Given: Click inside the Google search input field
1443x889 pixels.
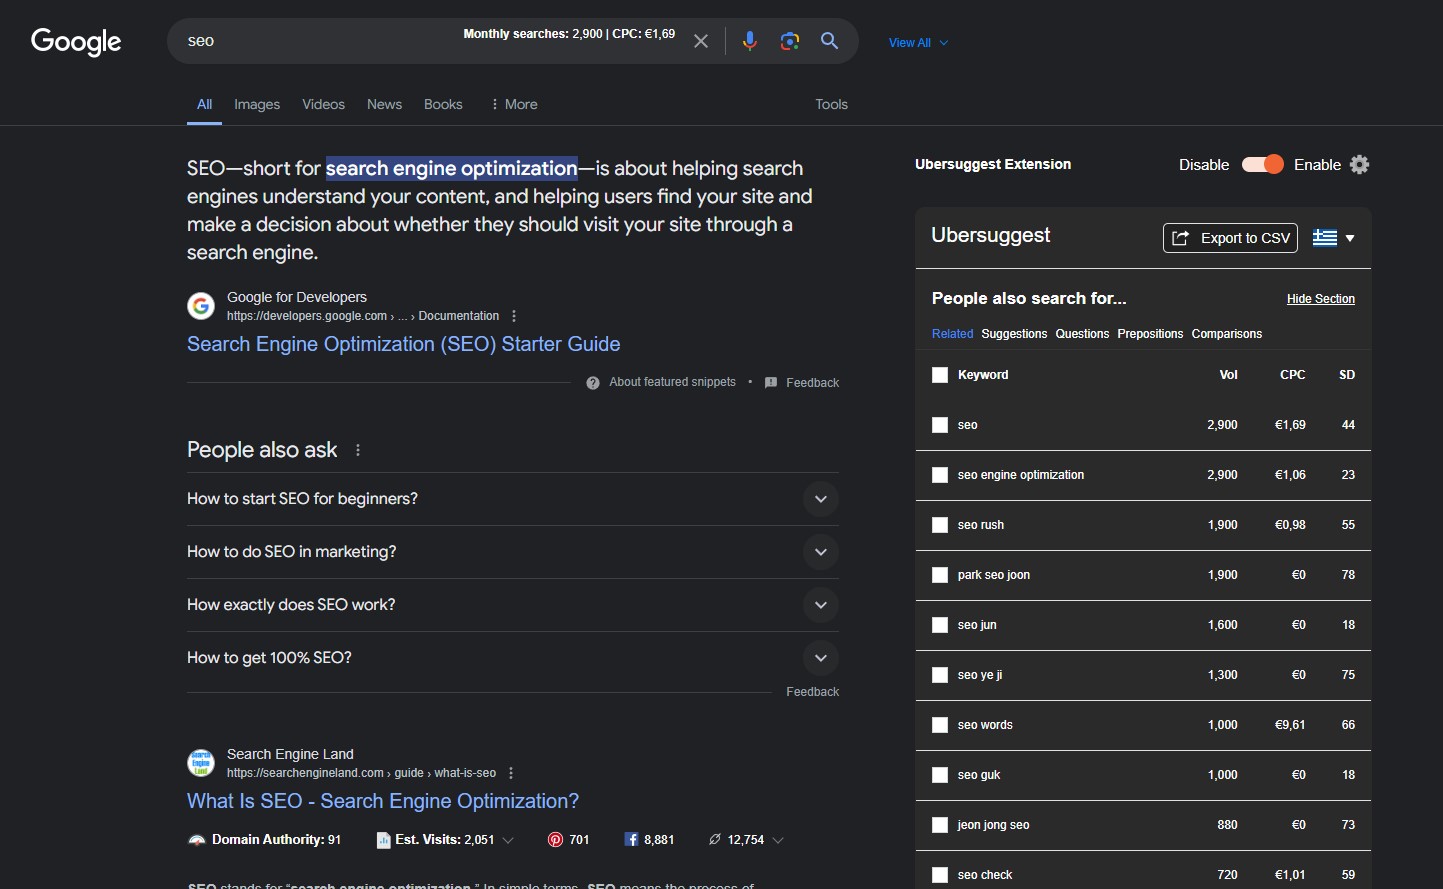Looking at the screenshot, I should (x=320, y=41).
